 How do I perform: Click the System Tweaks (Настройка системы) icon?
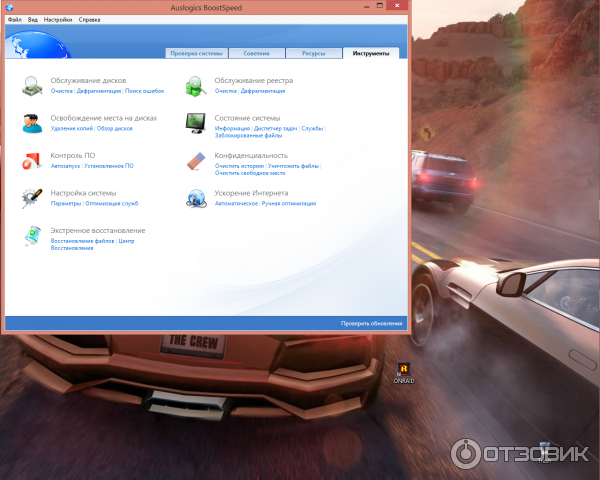tap(32, 197)
